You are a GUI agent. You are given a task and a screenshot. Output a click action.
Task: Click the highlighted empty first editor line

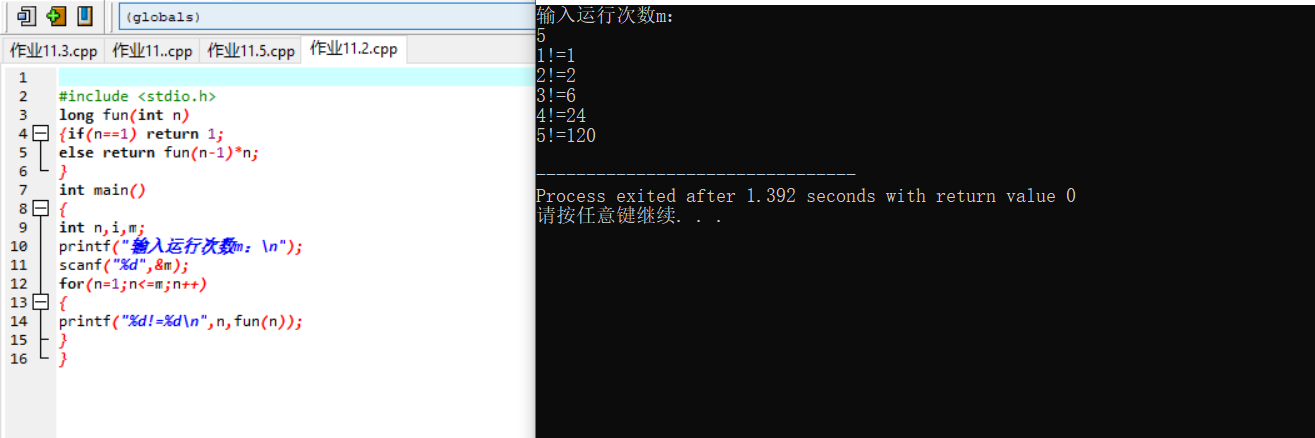pyautogui.click(x=296, y=77)
